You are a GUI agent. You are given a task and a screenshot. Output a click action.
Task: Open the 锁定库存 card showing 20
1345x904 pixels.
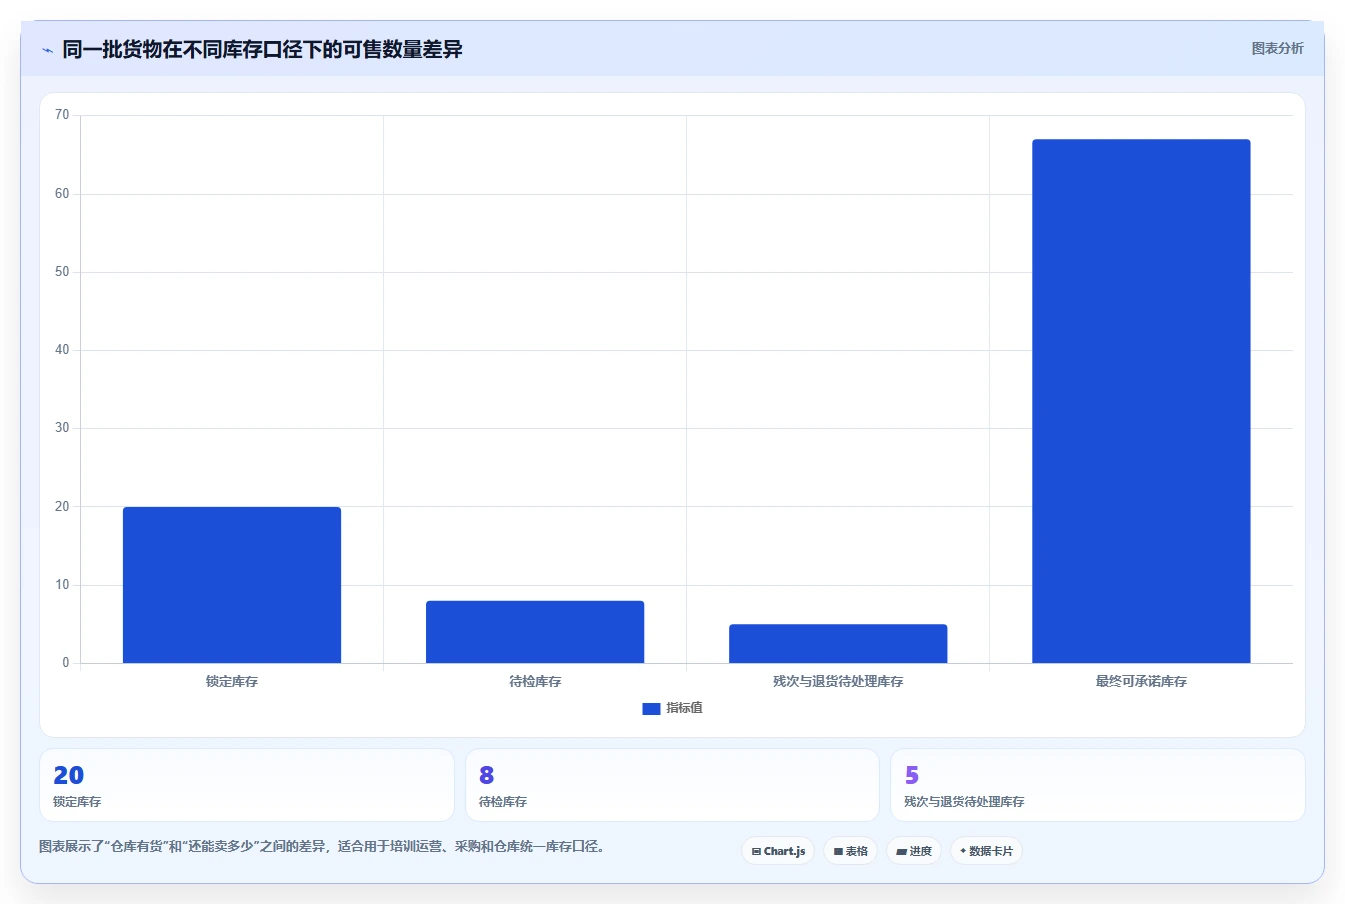coord(247,785)
